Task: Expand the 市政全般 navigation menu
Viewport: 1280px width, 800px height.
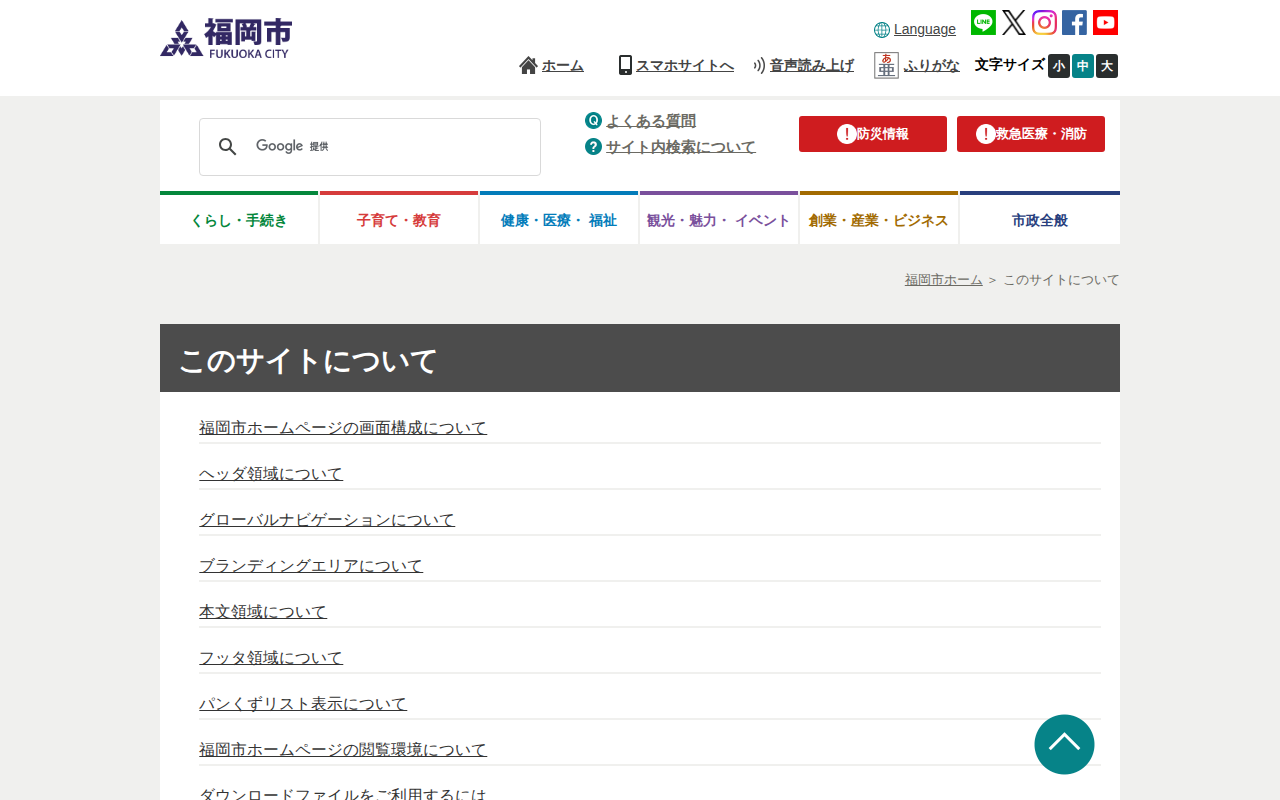Action: pos(1039,220)
